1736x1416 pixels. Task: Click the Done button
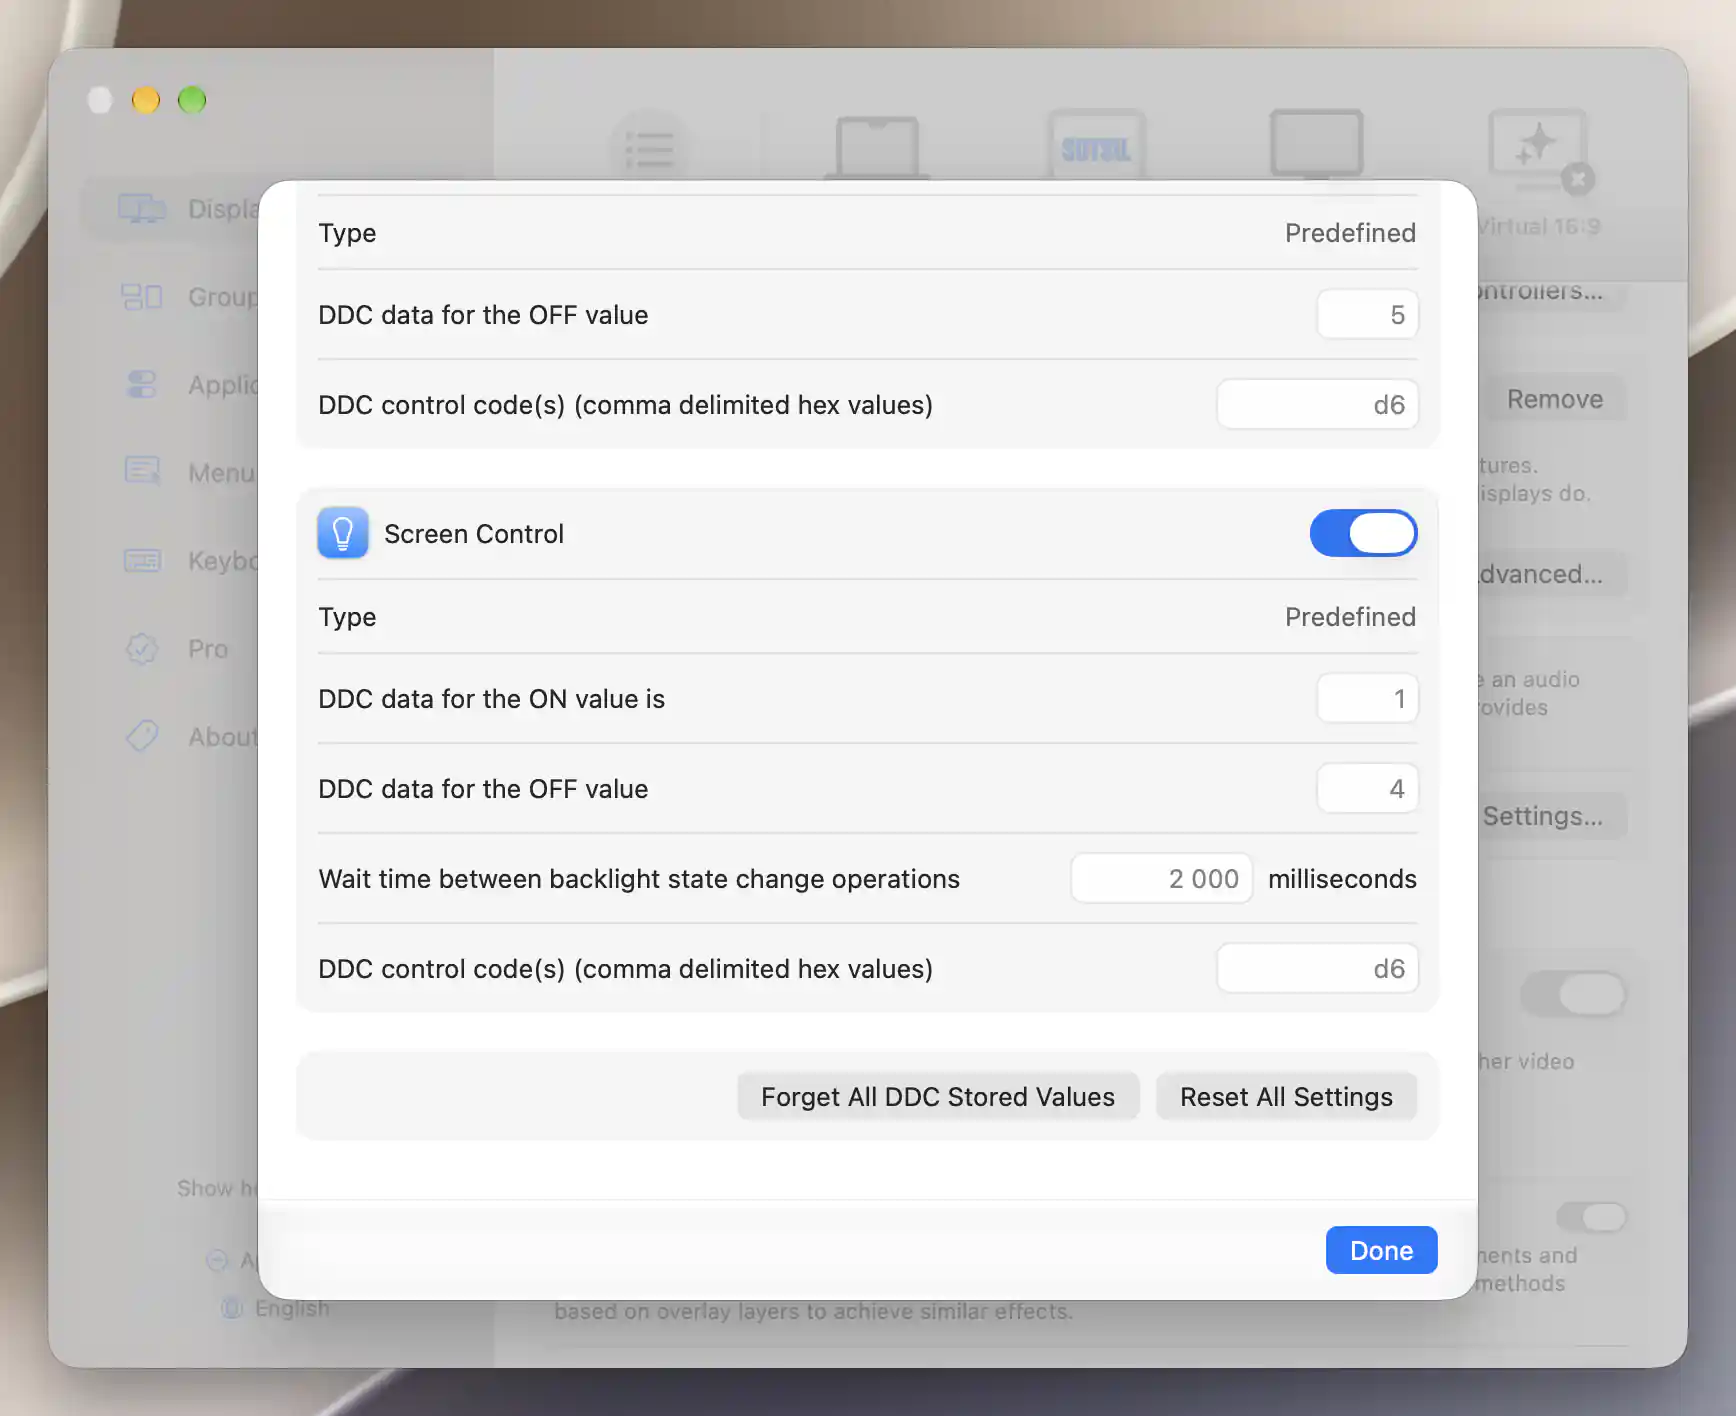(1381, 1250)
